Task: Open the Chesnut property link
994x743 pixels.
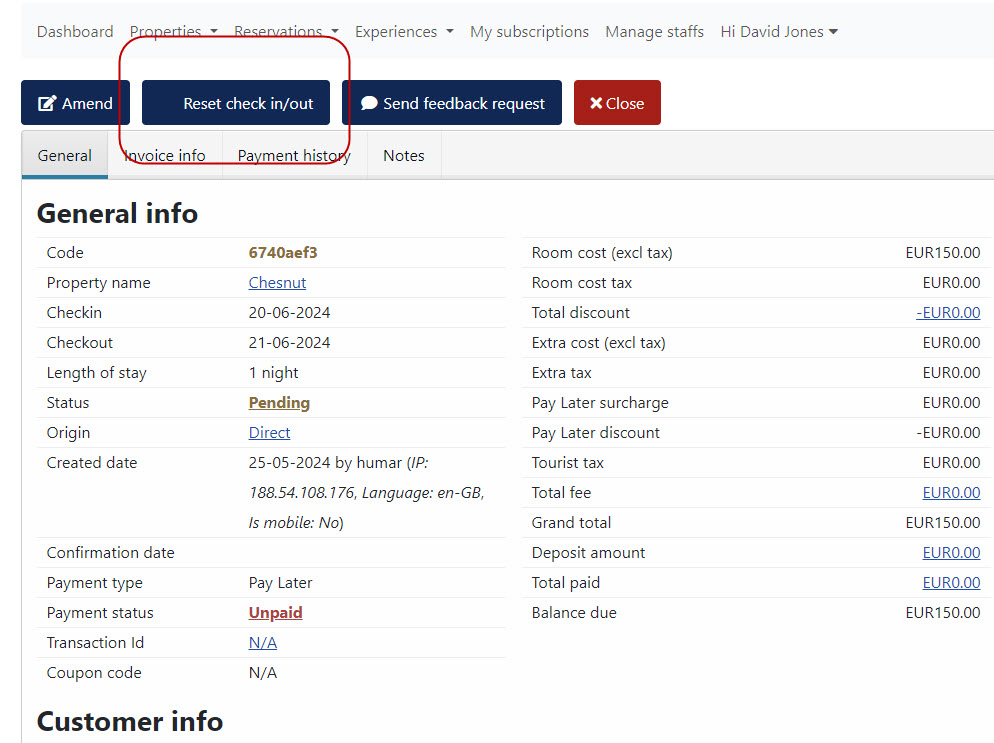Action: (277, 283)
